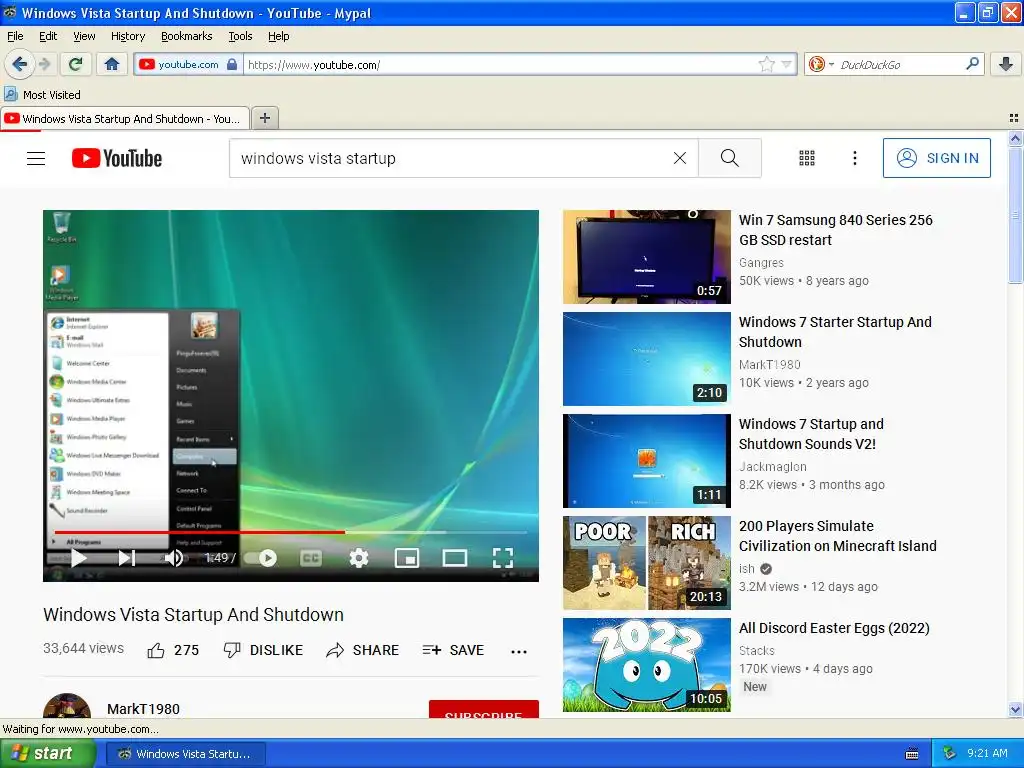Open the Help menu
Viewport: 1024px width, 768px height.
tap(279, 36)
